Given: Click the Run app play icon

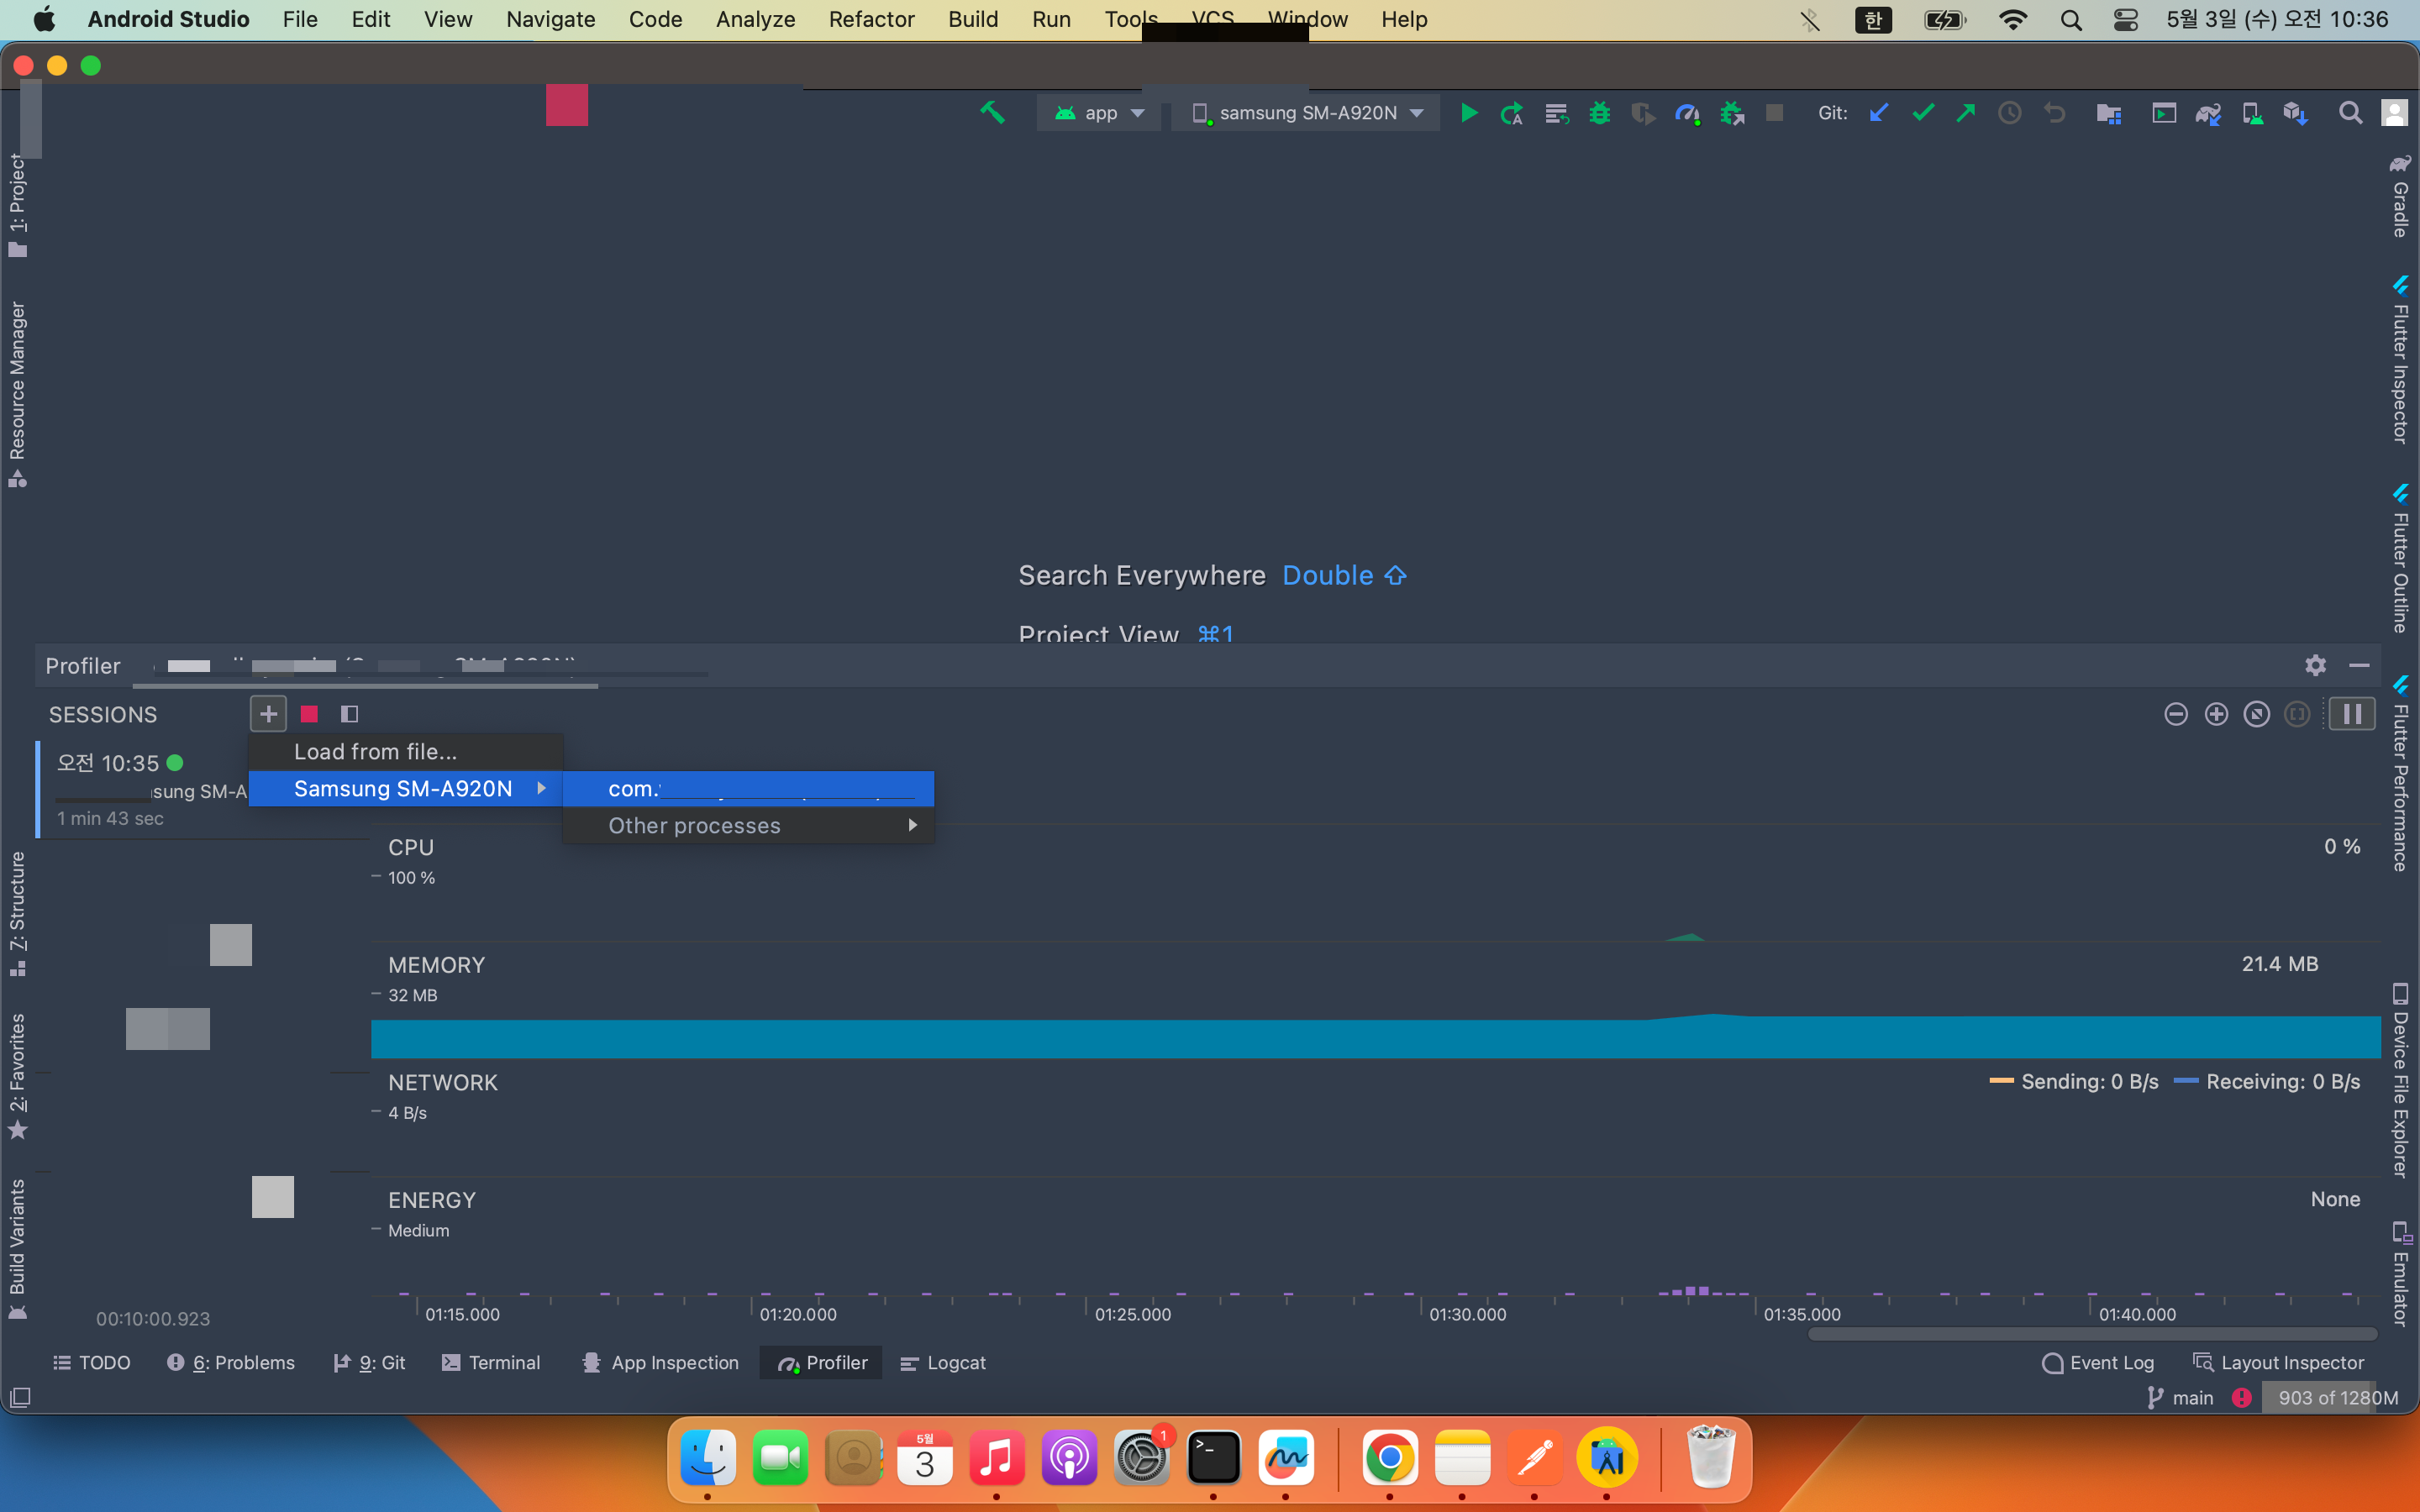Looking at the screenshot, I should point(1468,113).
